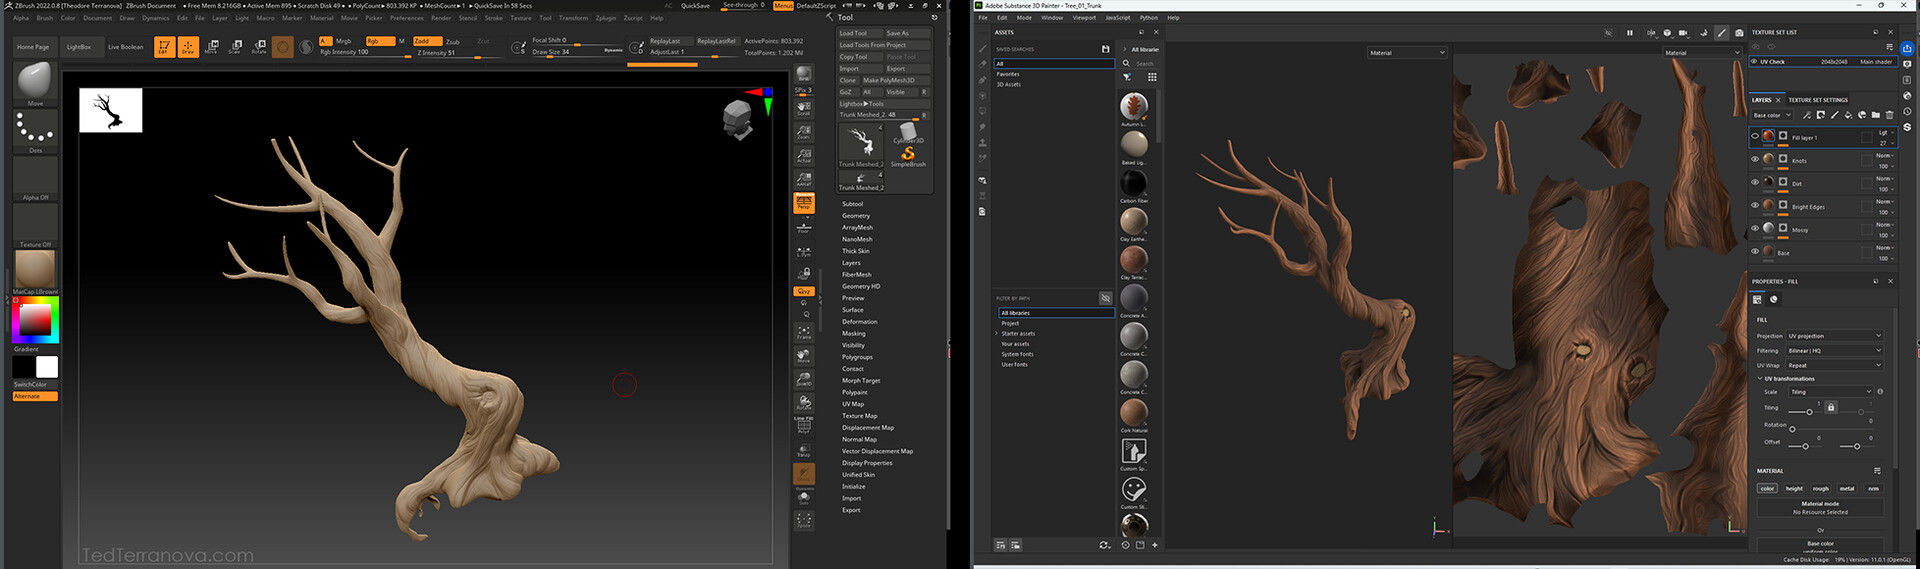Hide the Bright Edges layer
1920x569 pixels.
1755,205
